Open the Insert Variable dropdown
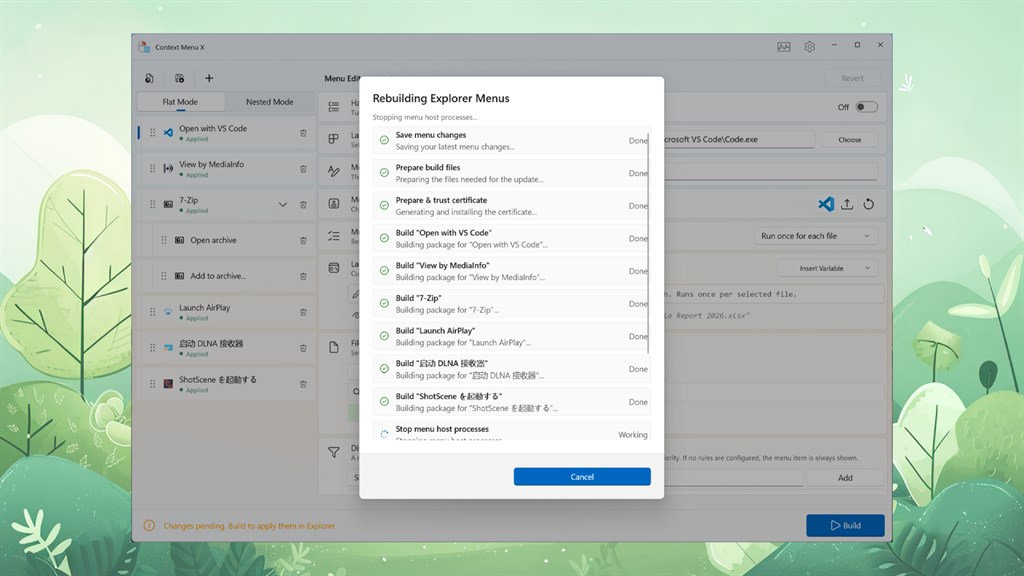This screenshot has width=1024, height=576. coord(827,268)
